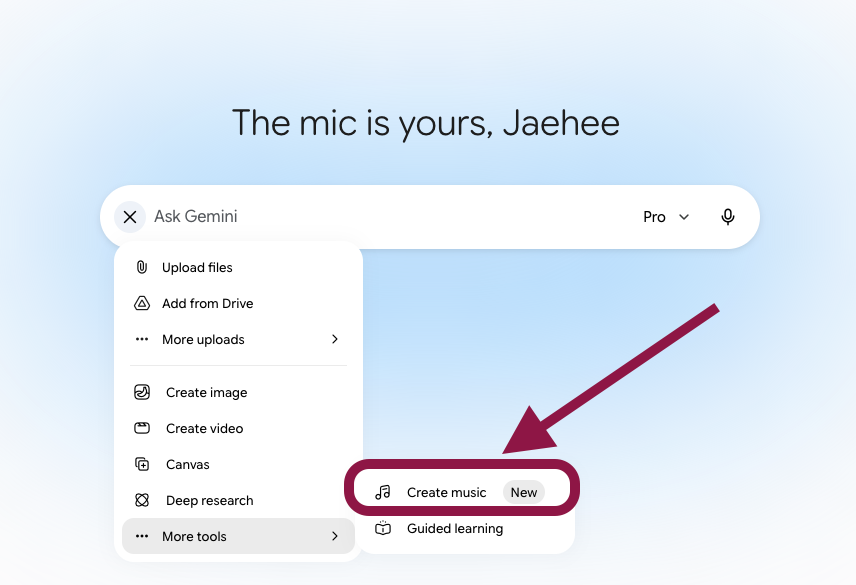This screenshot has height=585, width=856.
Task: Click the music note Create music icon
Action: [383, 492]
